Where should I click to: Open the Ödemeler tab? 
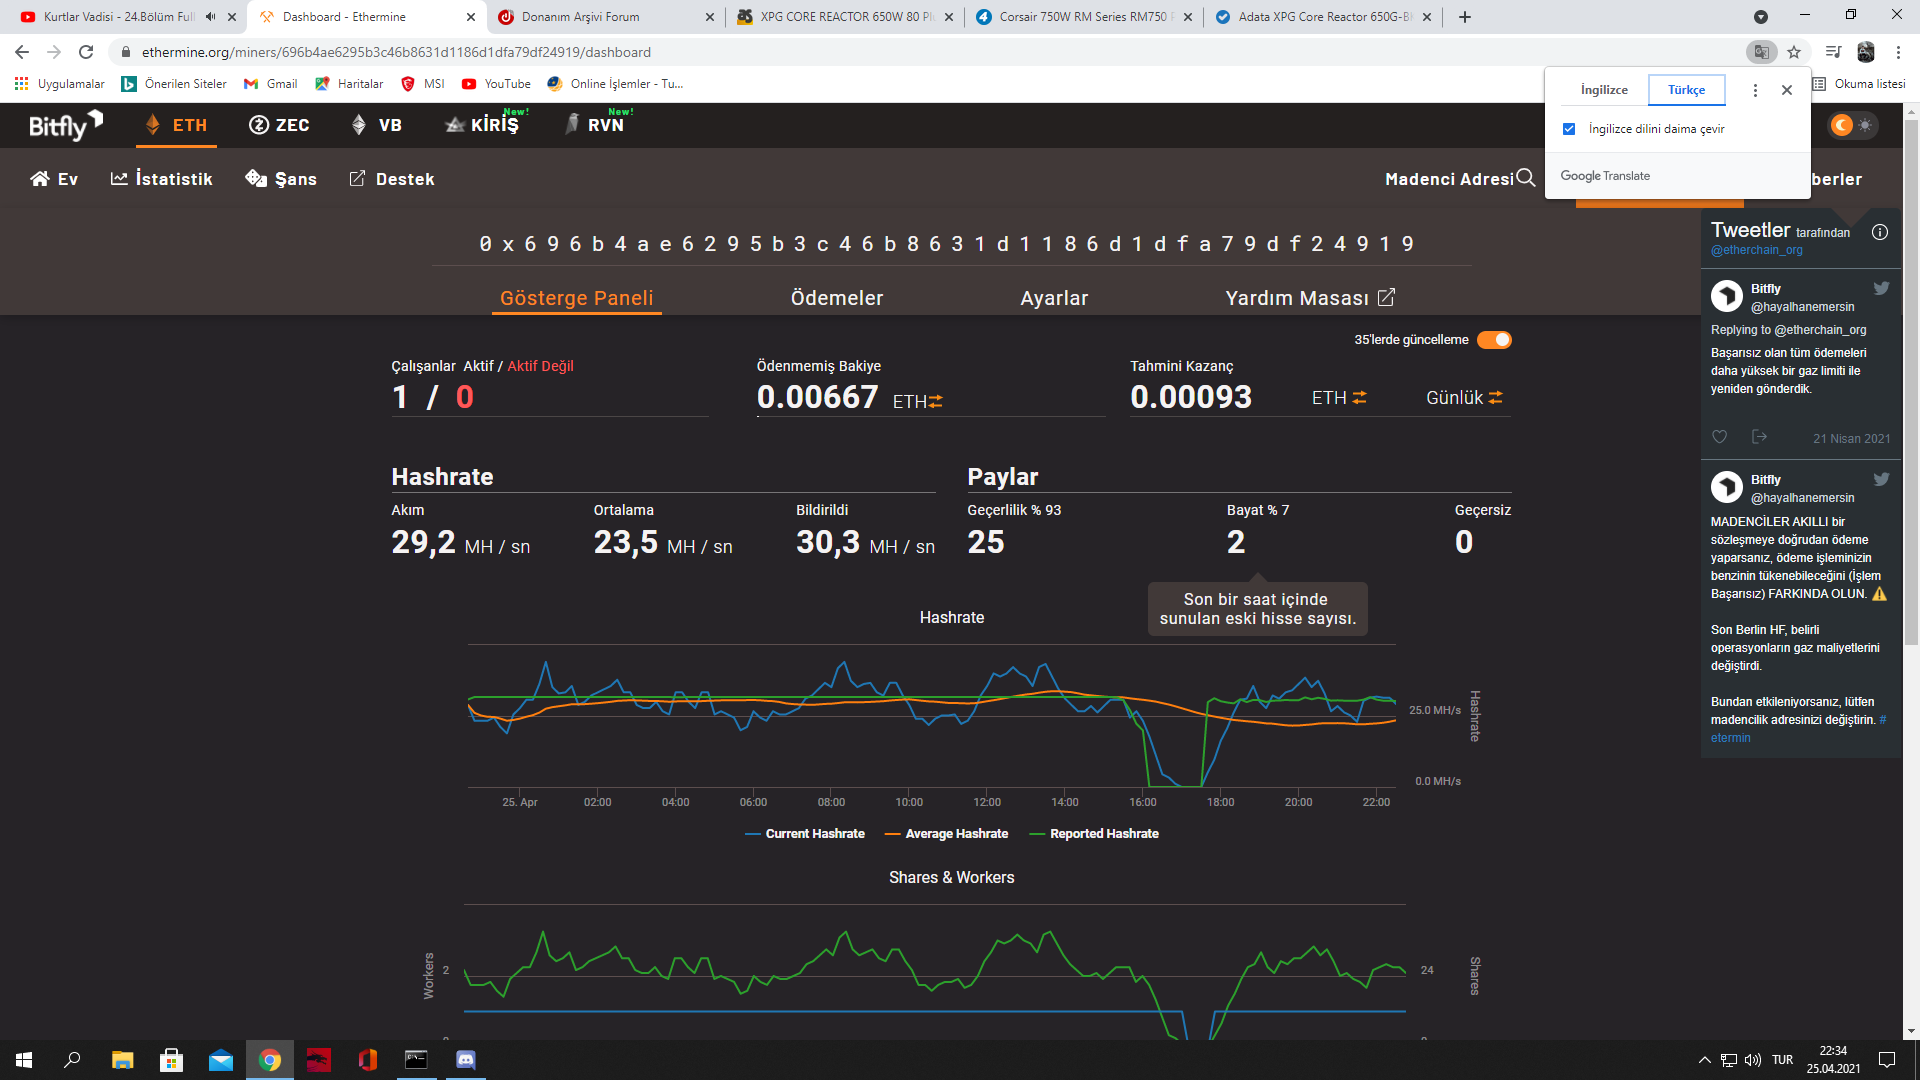836,298
